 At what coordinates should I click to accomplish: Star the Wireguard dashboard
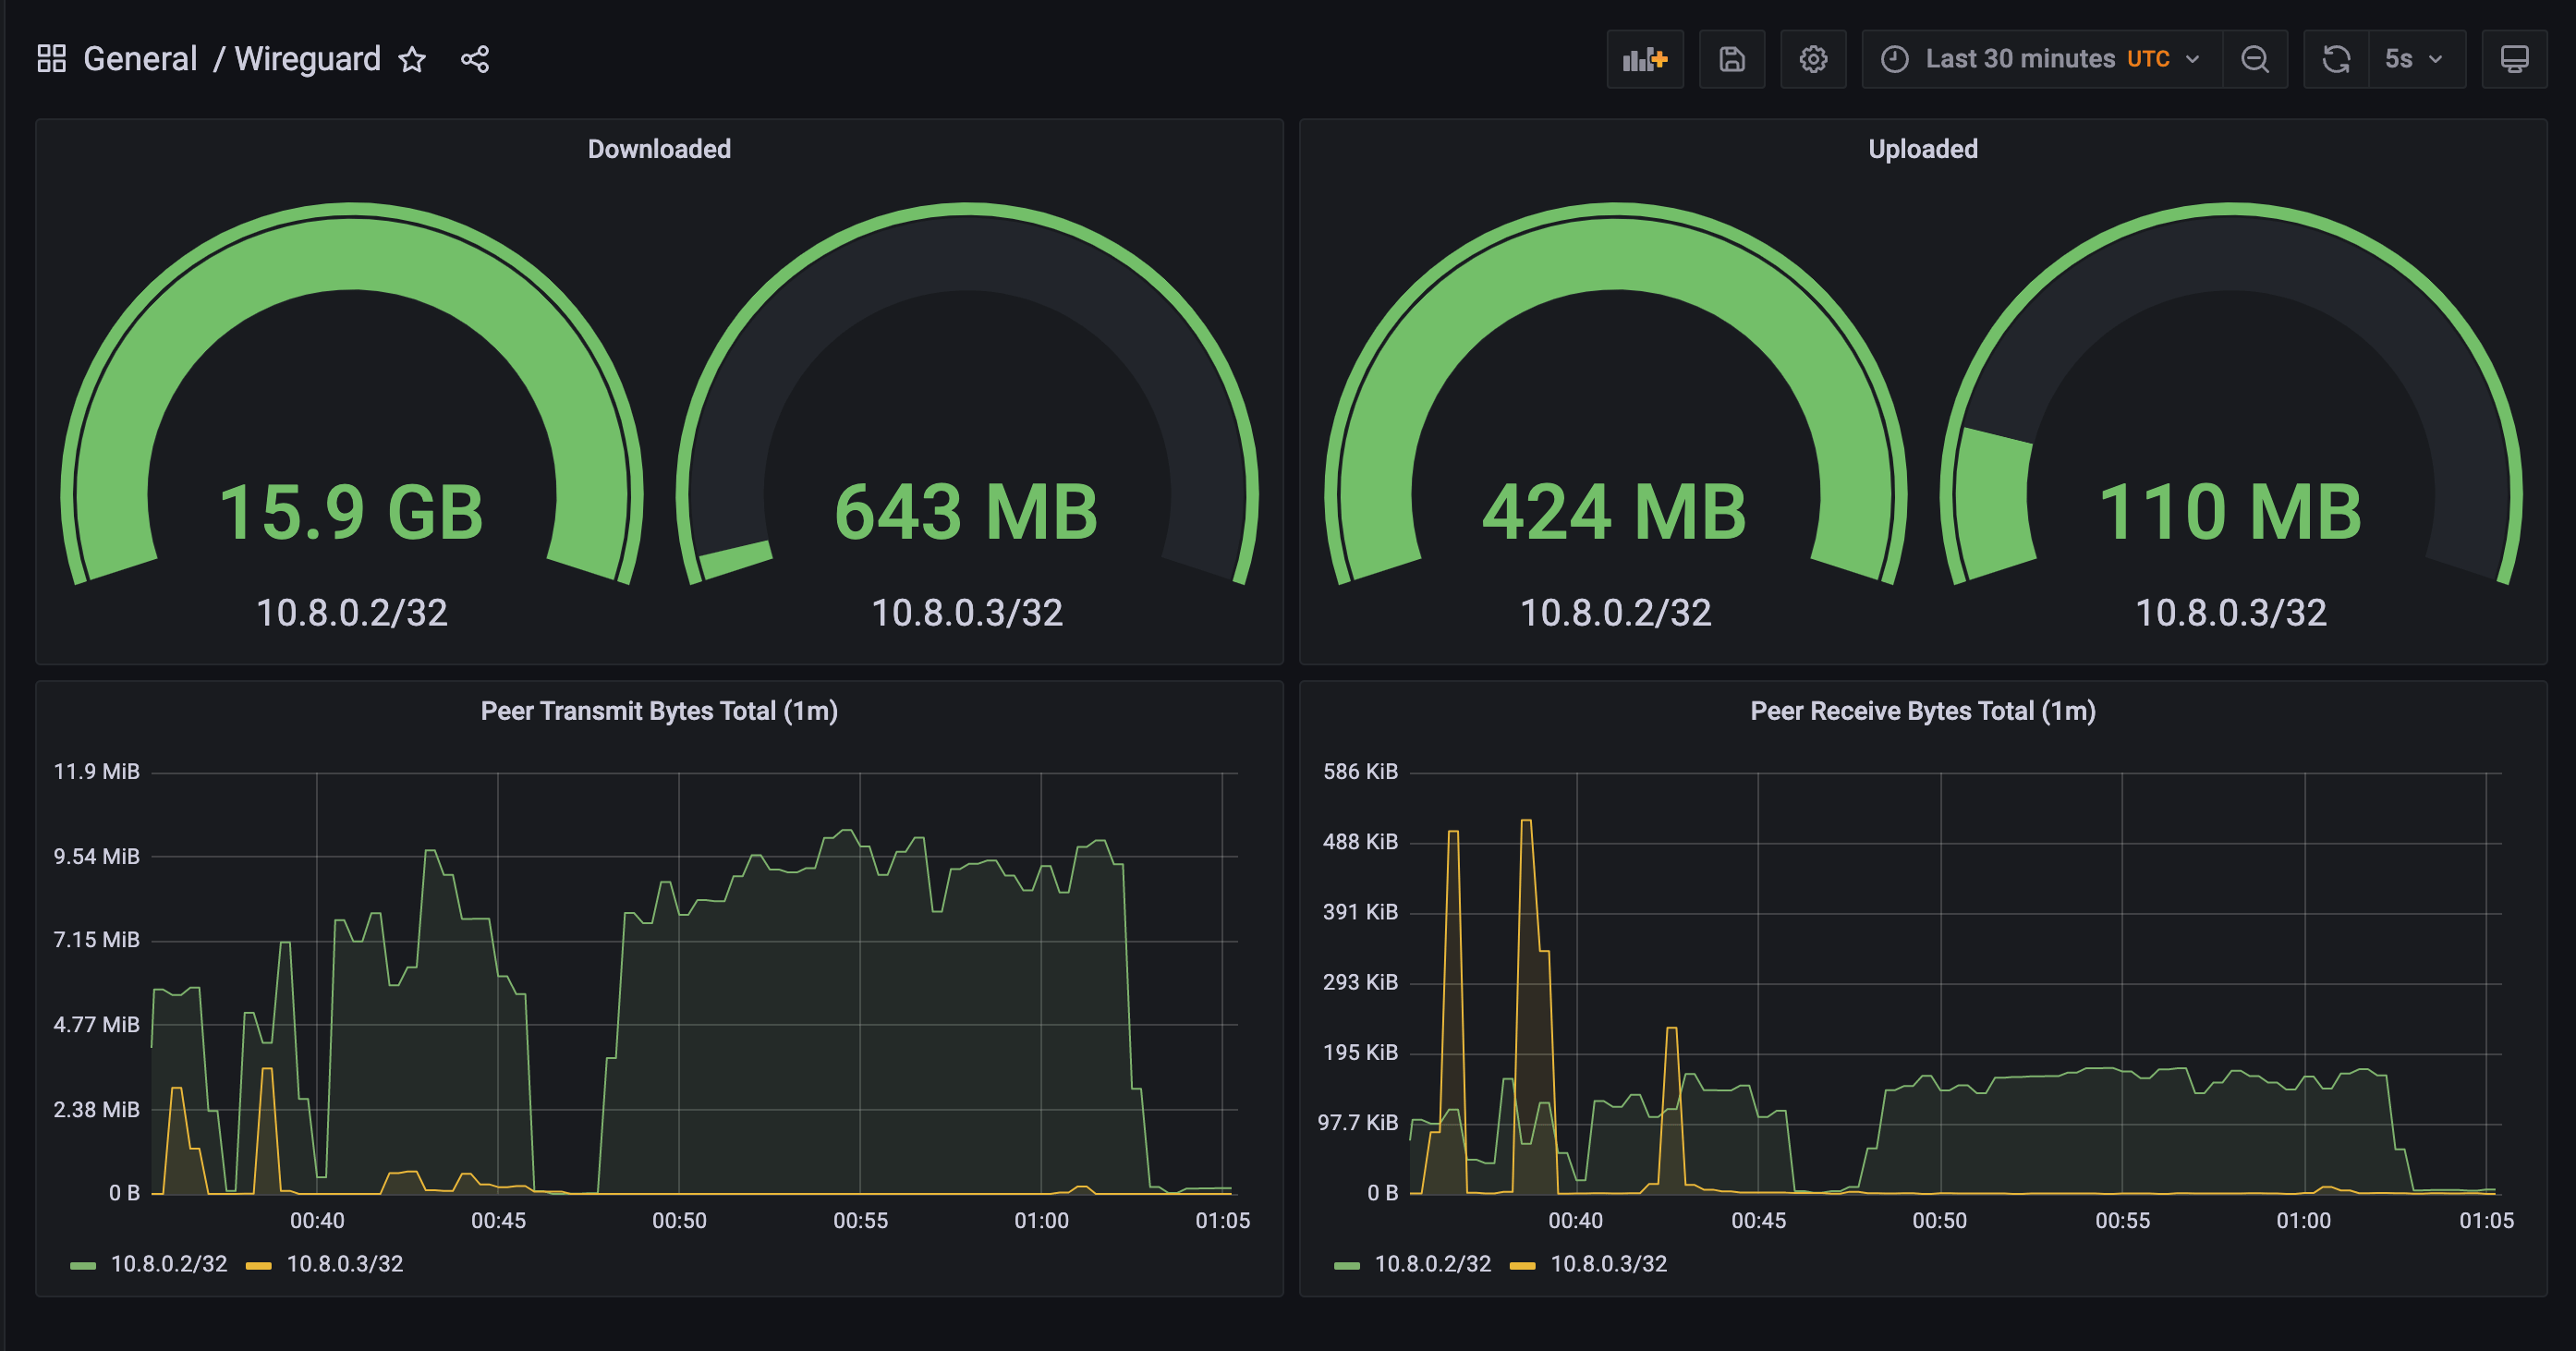pyautogui.click(x=412, y=60)
